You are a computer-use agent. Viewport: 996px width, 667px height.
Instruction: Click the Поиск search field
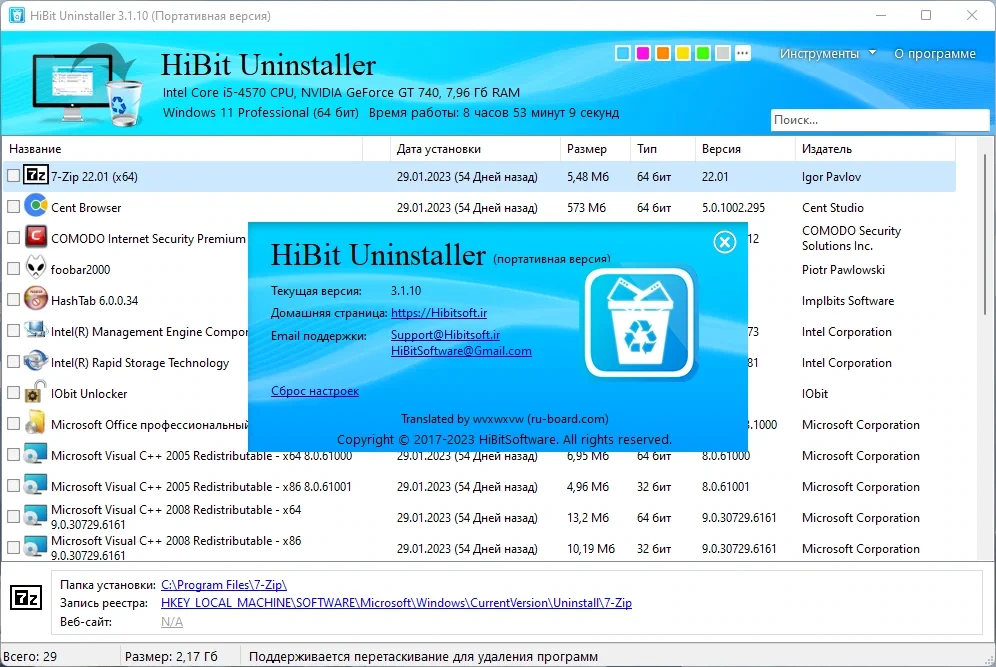click(880, 119)
